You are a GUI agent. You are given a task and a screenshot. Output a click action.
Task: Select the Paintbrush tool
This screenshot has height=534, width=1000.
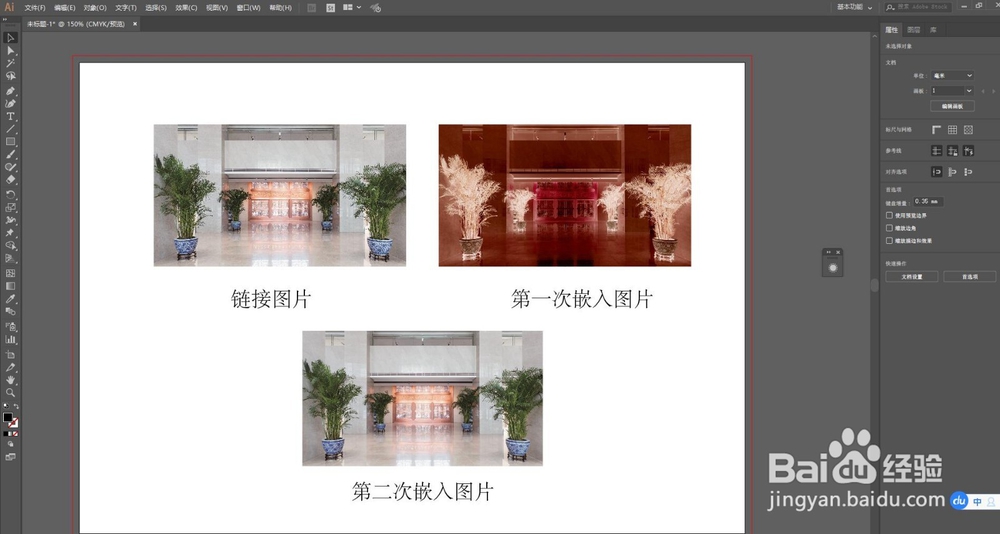(11, 155)
